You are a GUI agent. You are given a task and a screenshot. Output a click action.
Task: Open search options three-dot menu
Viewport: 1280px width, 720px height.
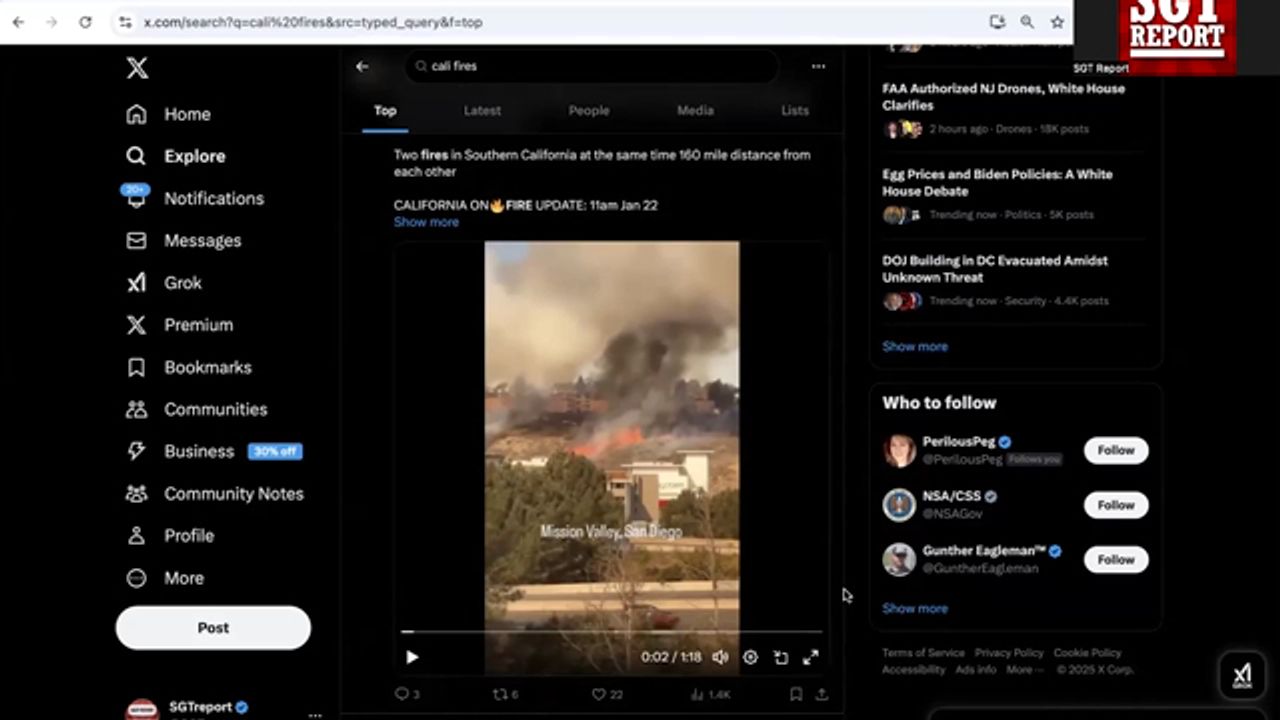click(818, 66)
